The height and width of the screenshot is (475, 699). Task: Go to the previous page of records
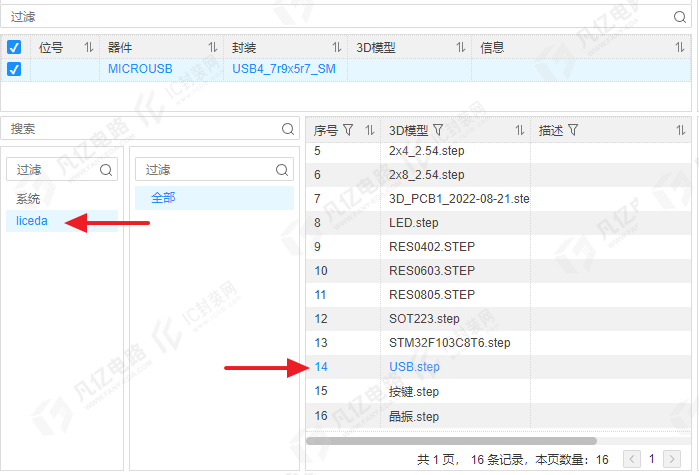(632, 459)
